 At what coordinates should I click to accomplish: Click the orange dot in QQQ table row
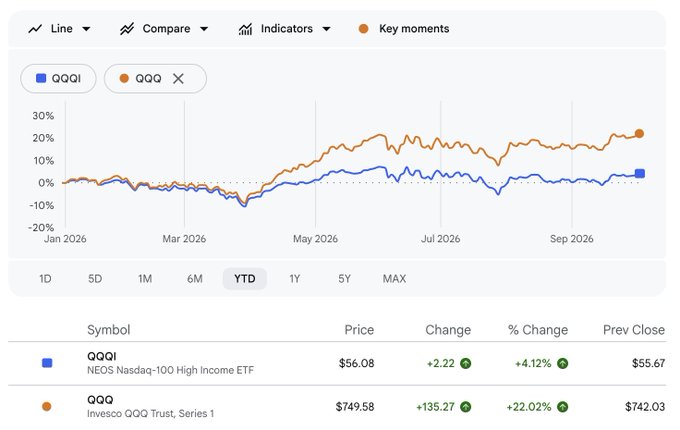click(x=46, y=407)
